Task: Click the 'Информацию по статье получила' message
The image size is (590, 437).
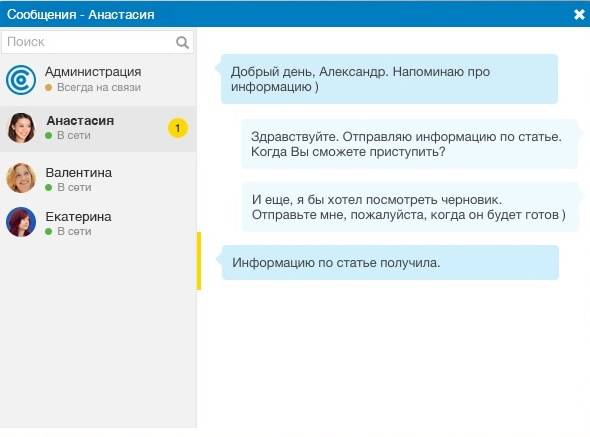Action: click(390, 262)
